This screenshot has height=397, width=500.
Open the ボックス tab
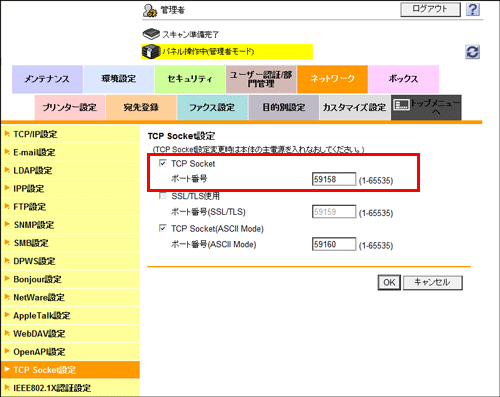404,79
